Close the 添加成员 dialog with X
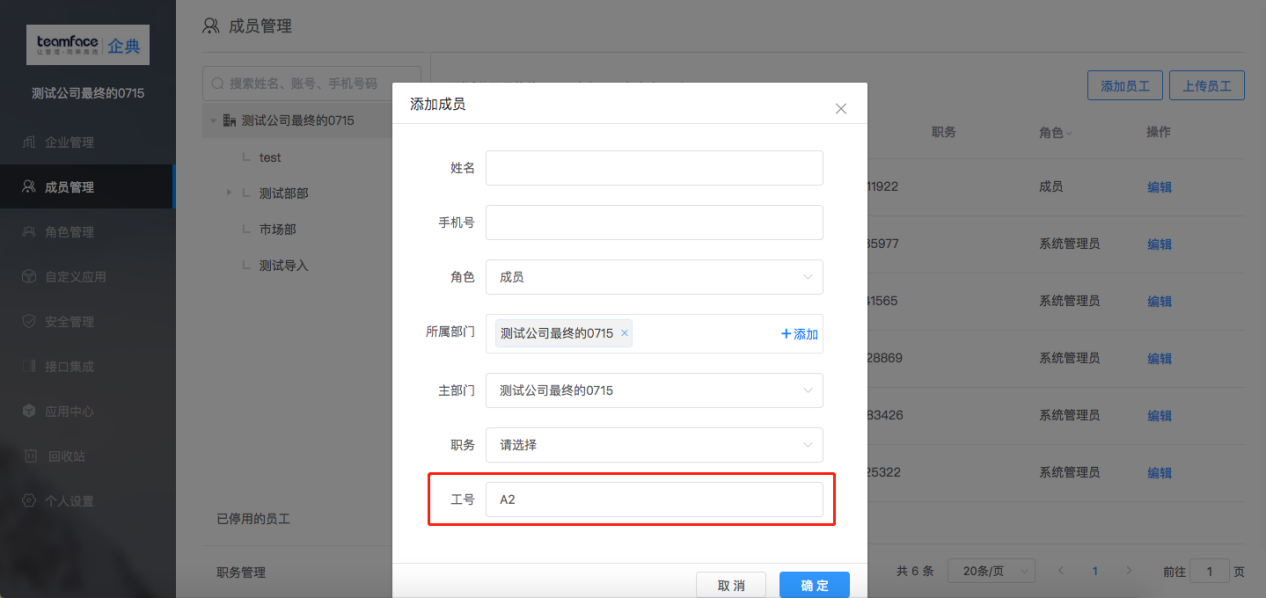 [x=841, y=108]
